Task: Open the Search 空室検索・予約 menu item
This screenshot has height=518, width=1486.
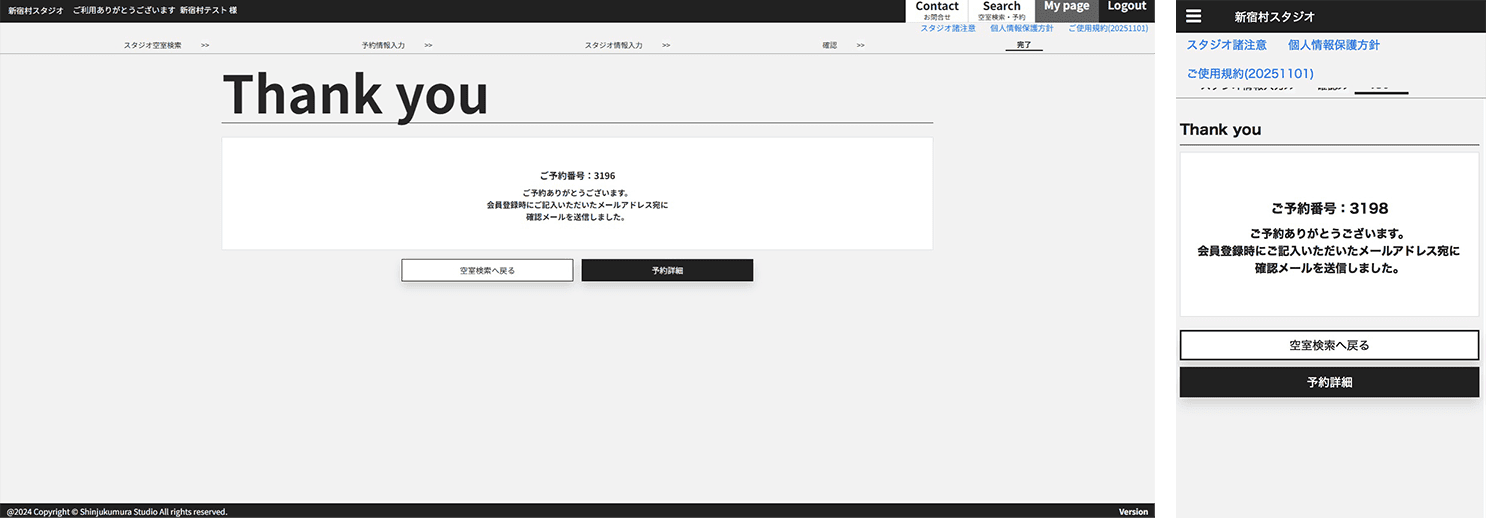Action: [x=1001, y=10]
